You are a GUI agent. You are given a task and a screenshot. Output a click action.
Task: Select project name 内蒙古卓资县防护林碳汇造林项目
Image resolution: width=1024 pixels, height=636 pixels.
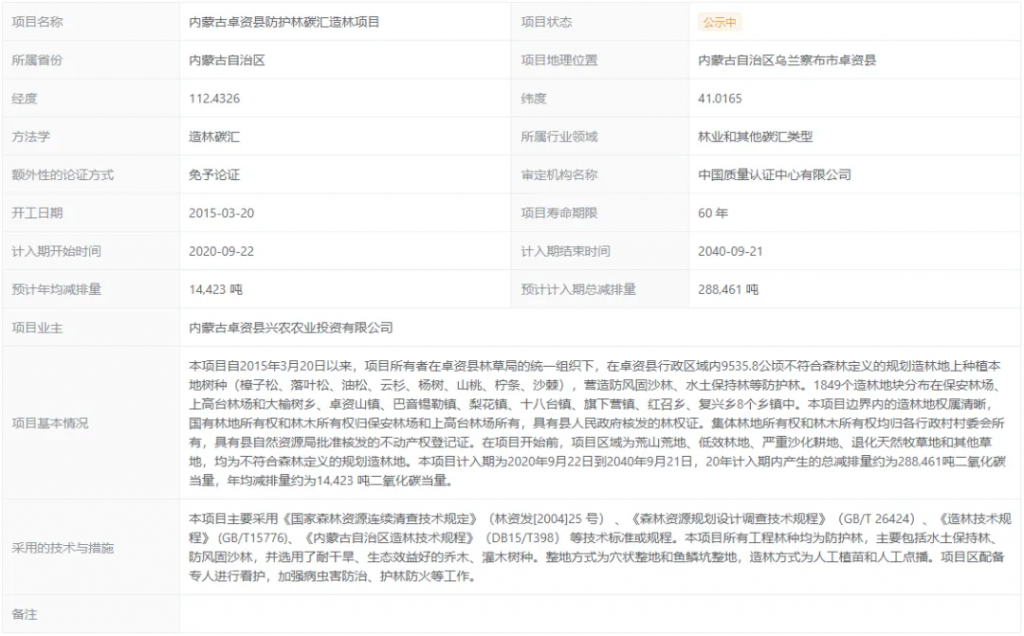tap(284, 22)
